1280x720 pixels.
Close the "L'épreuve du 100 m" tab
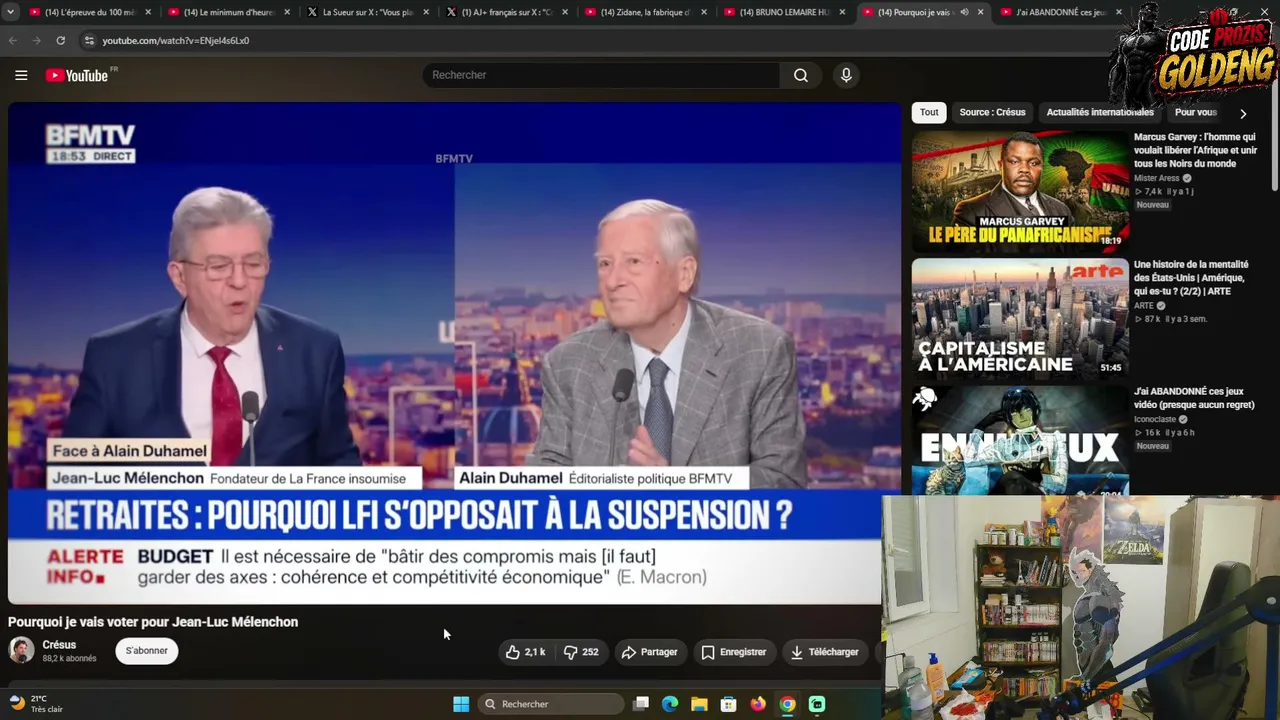click(148, 13)
